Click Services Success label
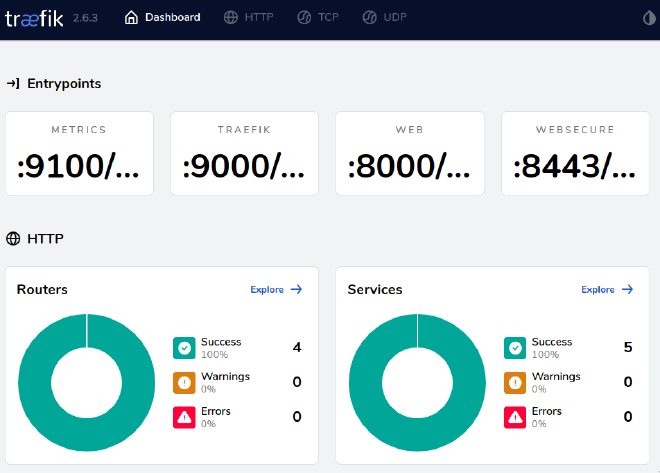Image resolution: width=660 pixels, height=473 pixels. (552, 342)
